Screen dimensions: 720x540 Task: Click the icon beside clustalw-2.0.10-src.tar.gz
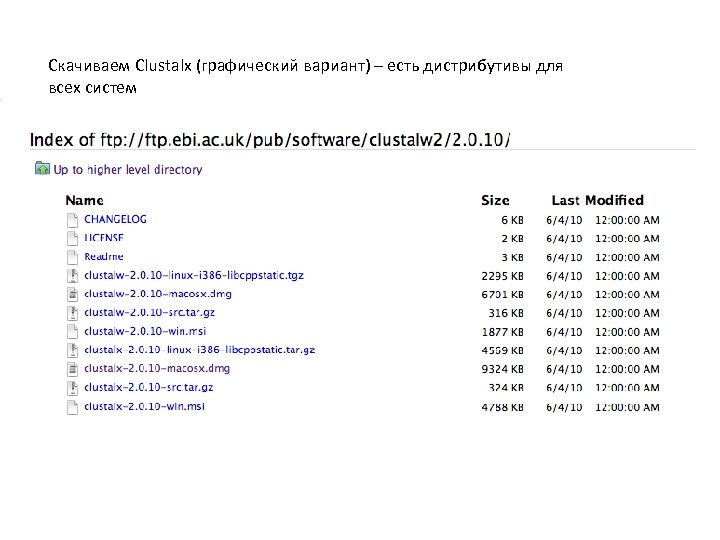(x=72, y=313)
